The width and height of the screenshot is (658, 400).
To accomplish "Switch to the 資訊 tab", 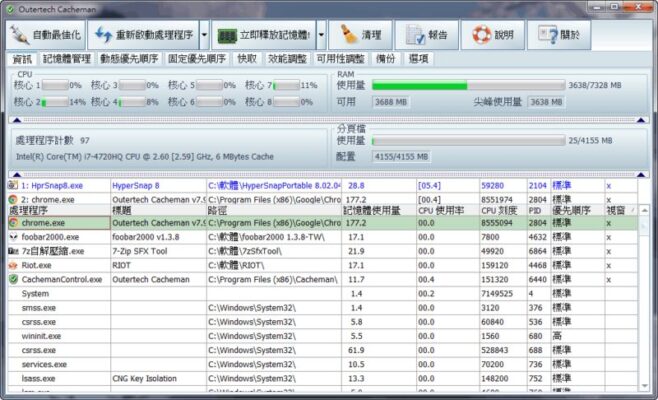I will [22, 59].
